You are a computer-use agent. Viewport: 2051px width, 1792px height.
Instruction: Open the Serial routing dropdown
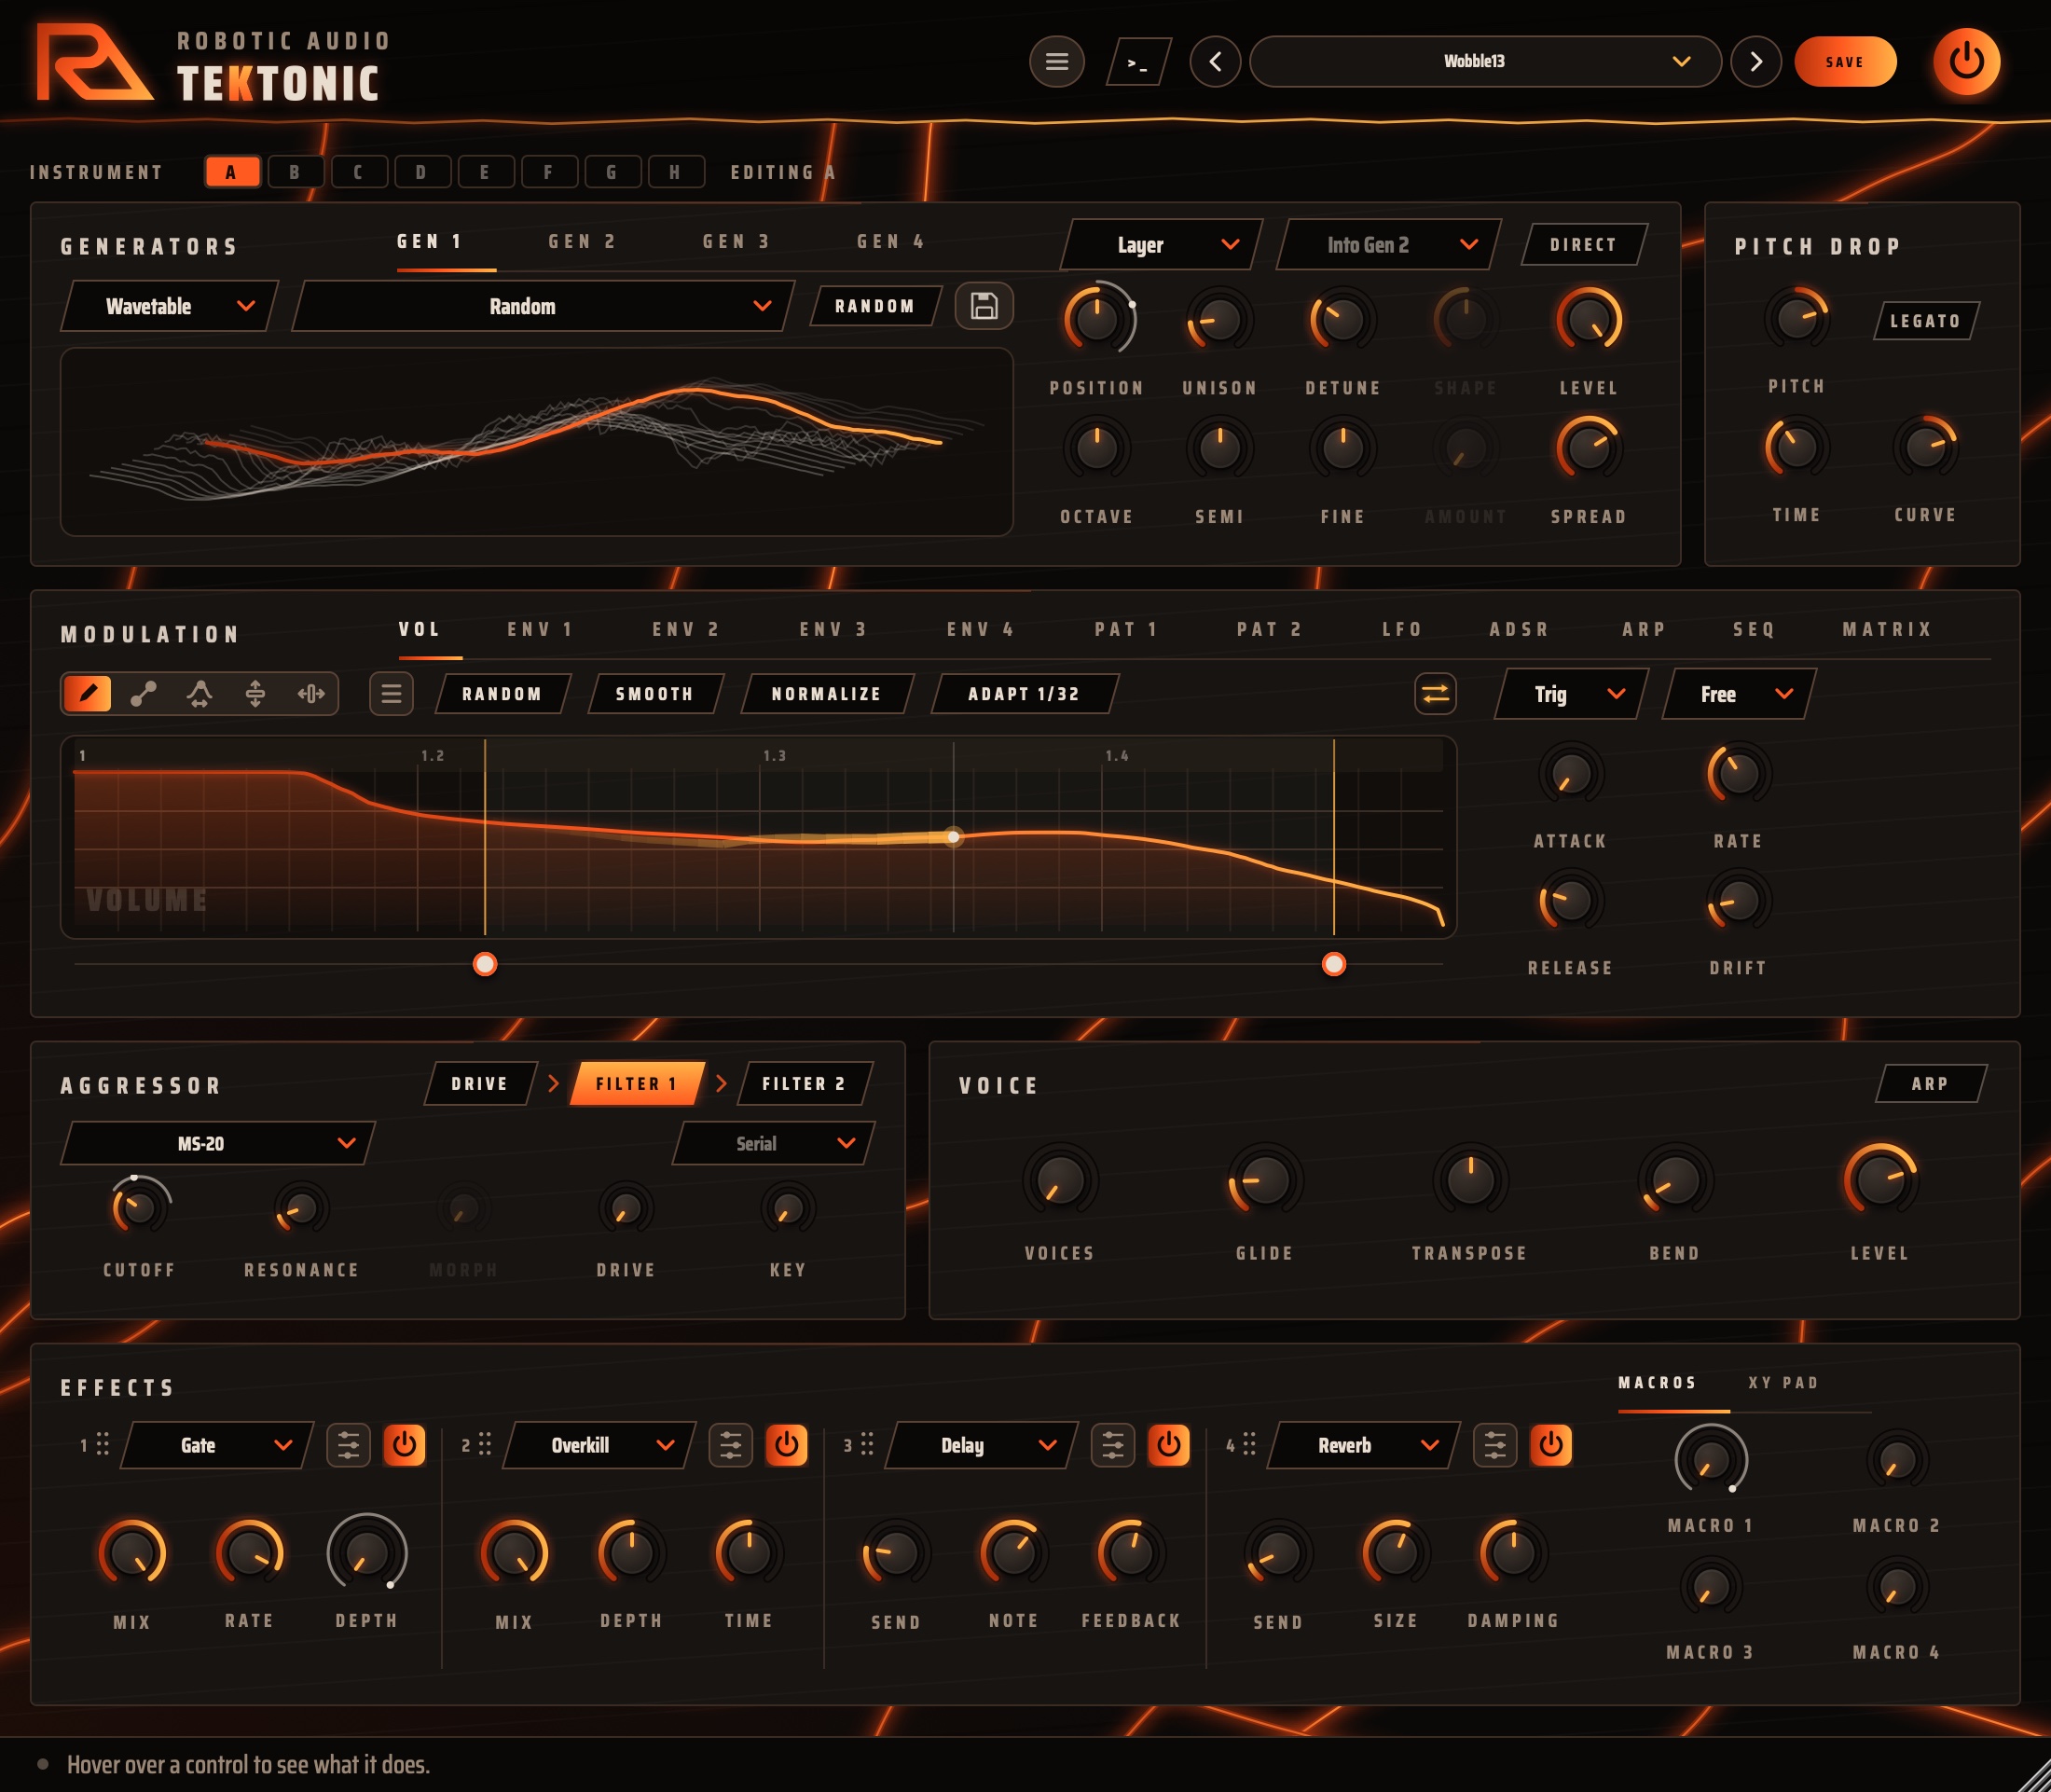tap(774, 1143)
